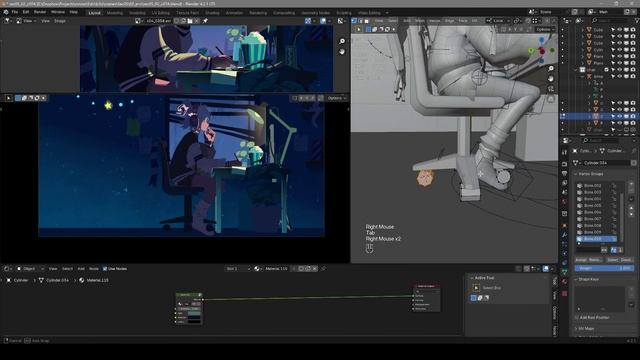Open the Local transform orientation dropdown
This screenshot has height=360, width=640.
pyautogui.click(x=498, y=21)
